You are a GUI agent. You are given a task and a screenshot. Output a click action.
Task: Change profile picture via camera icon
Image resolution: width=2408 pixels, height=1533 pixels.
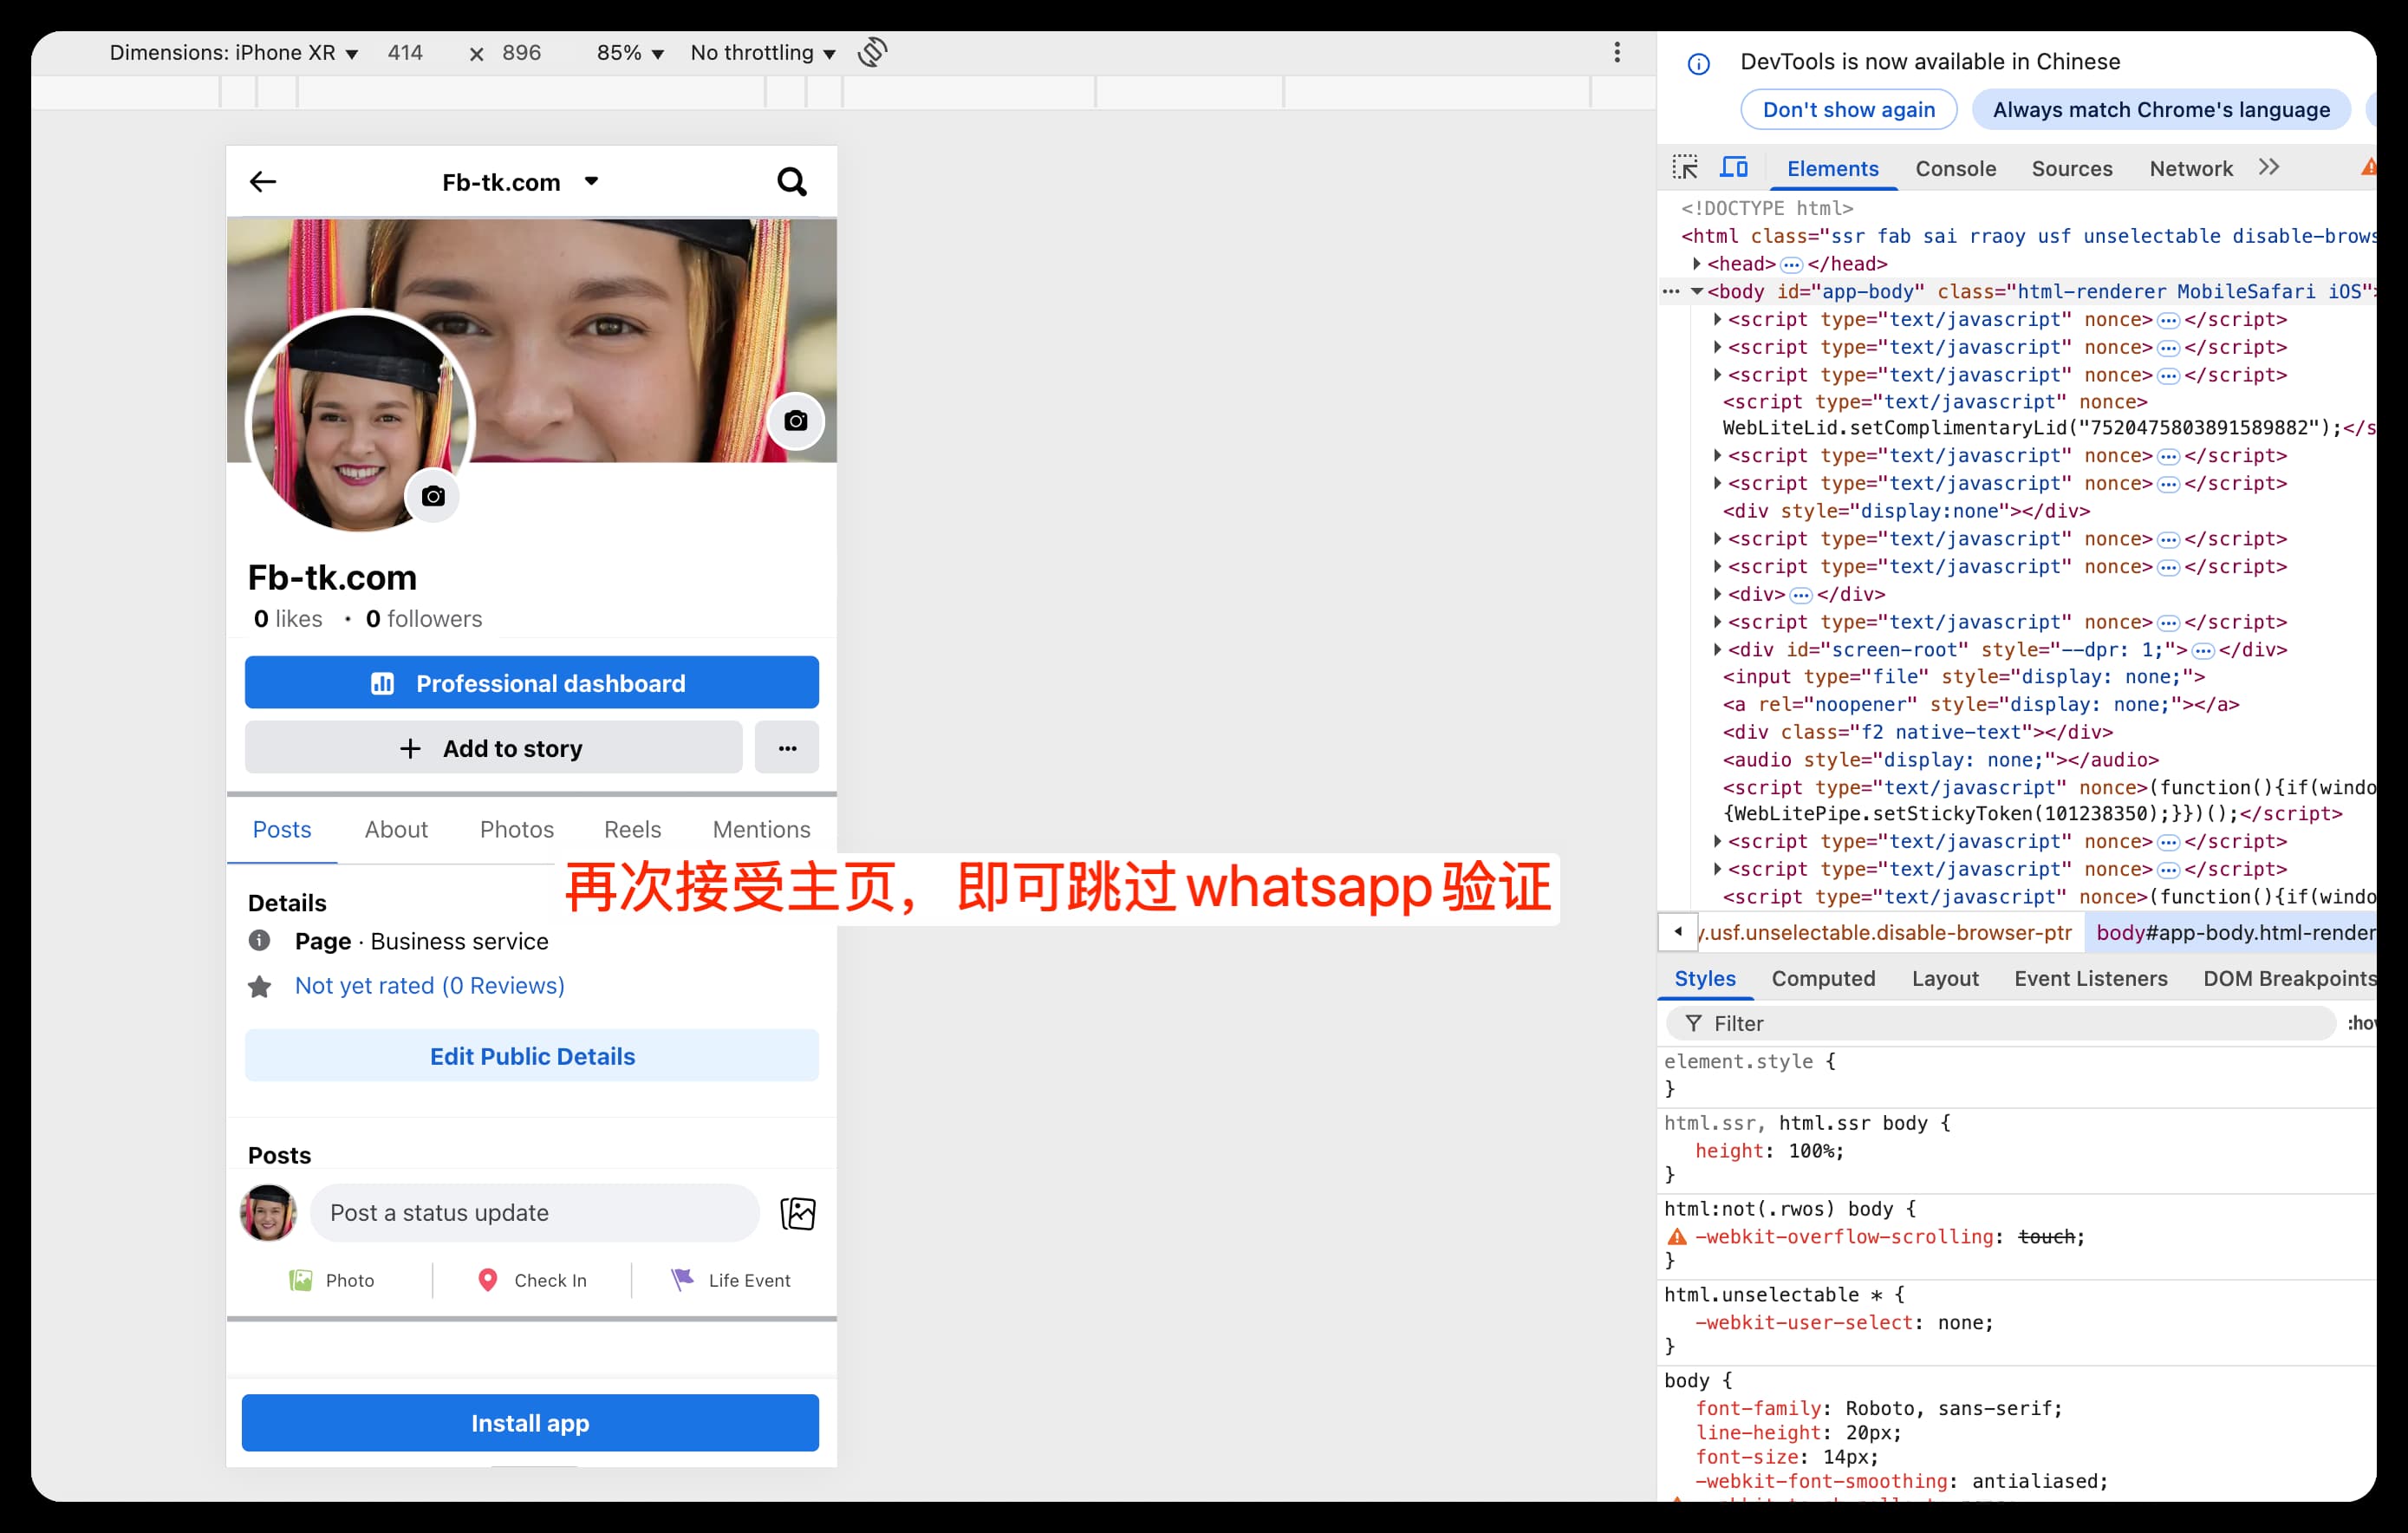pos(433,496)
